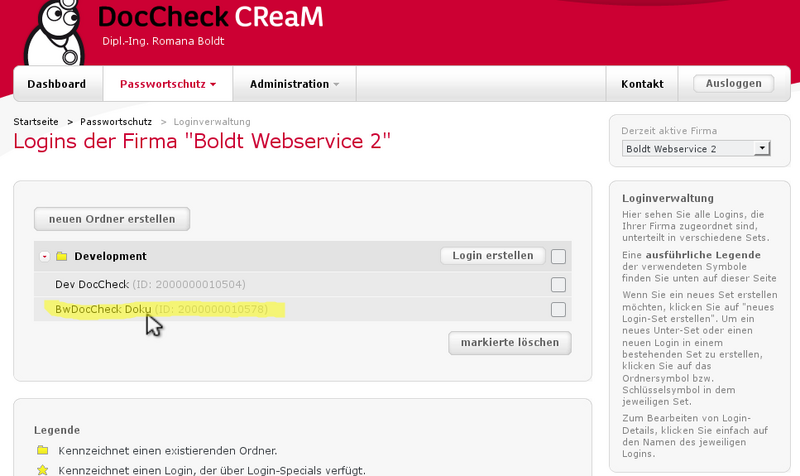This screenshot has height=476, width=800.
Task: Tick the checkbox for Dev DocCheck
Action: tap(558, 284)
